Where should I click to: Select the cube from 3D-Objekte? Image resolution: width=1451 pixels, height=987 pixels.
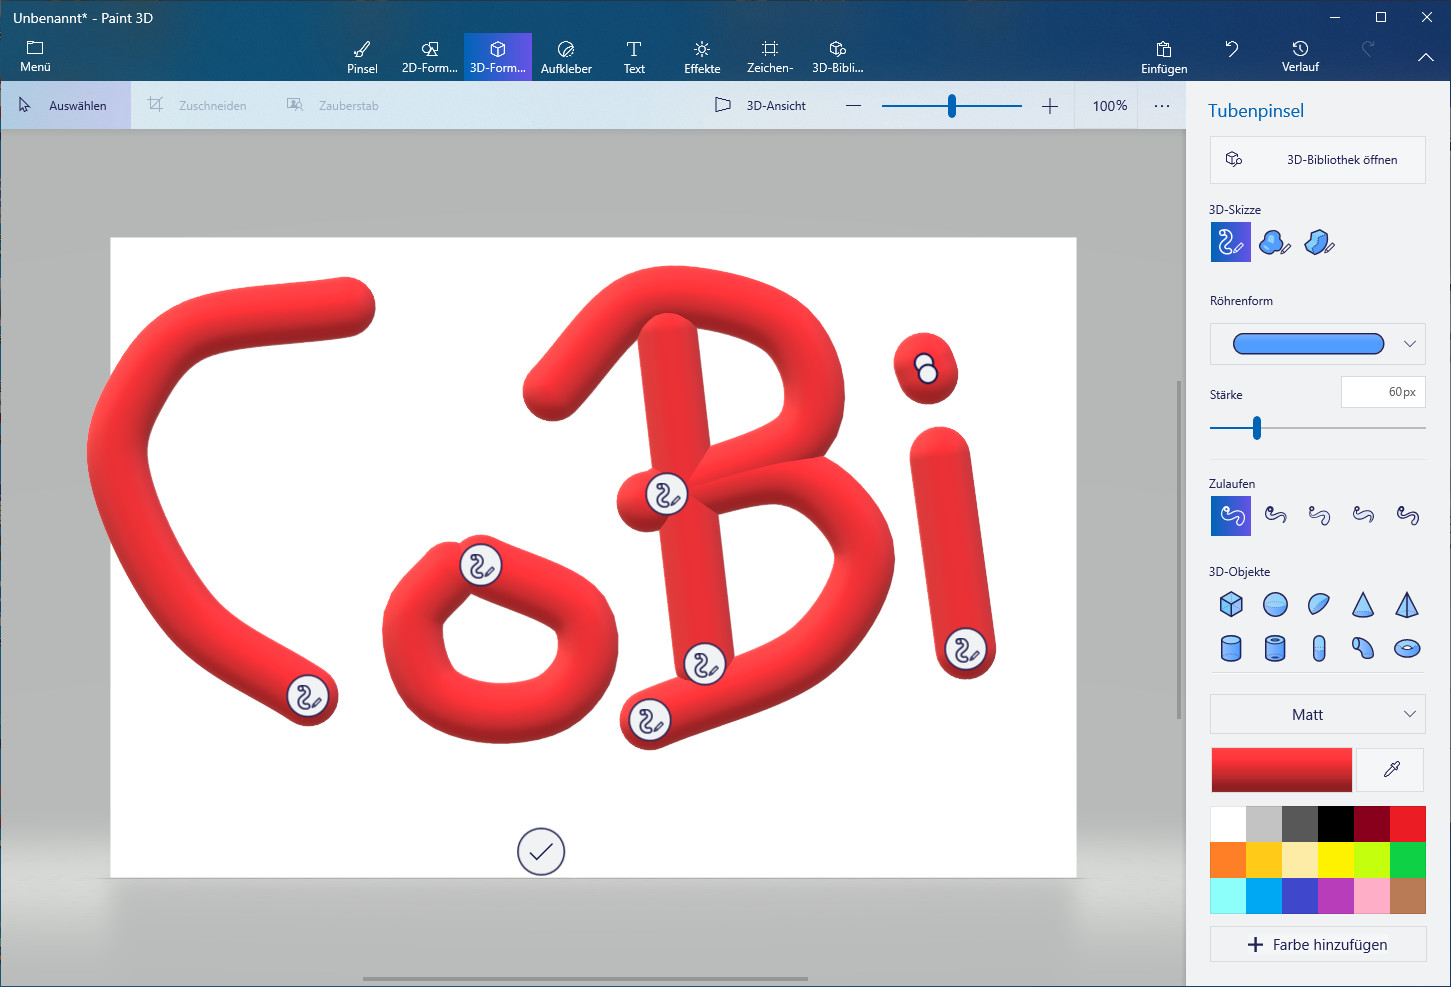(1230, 604)
